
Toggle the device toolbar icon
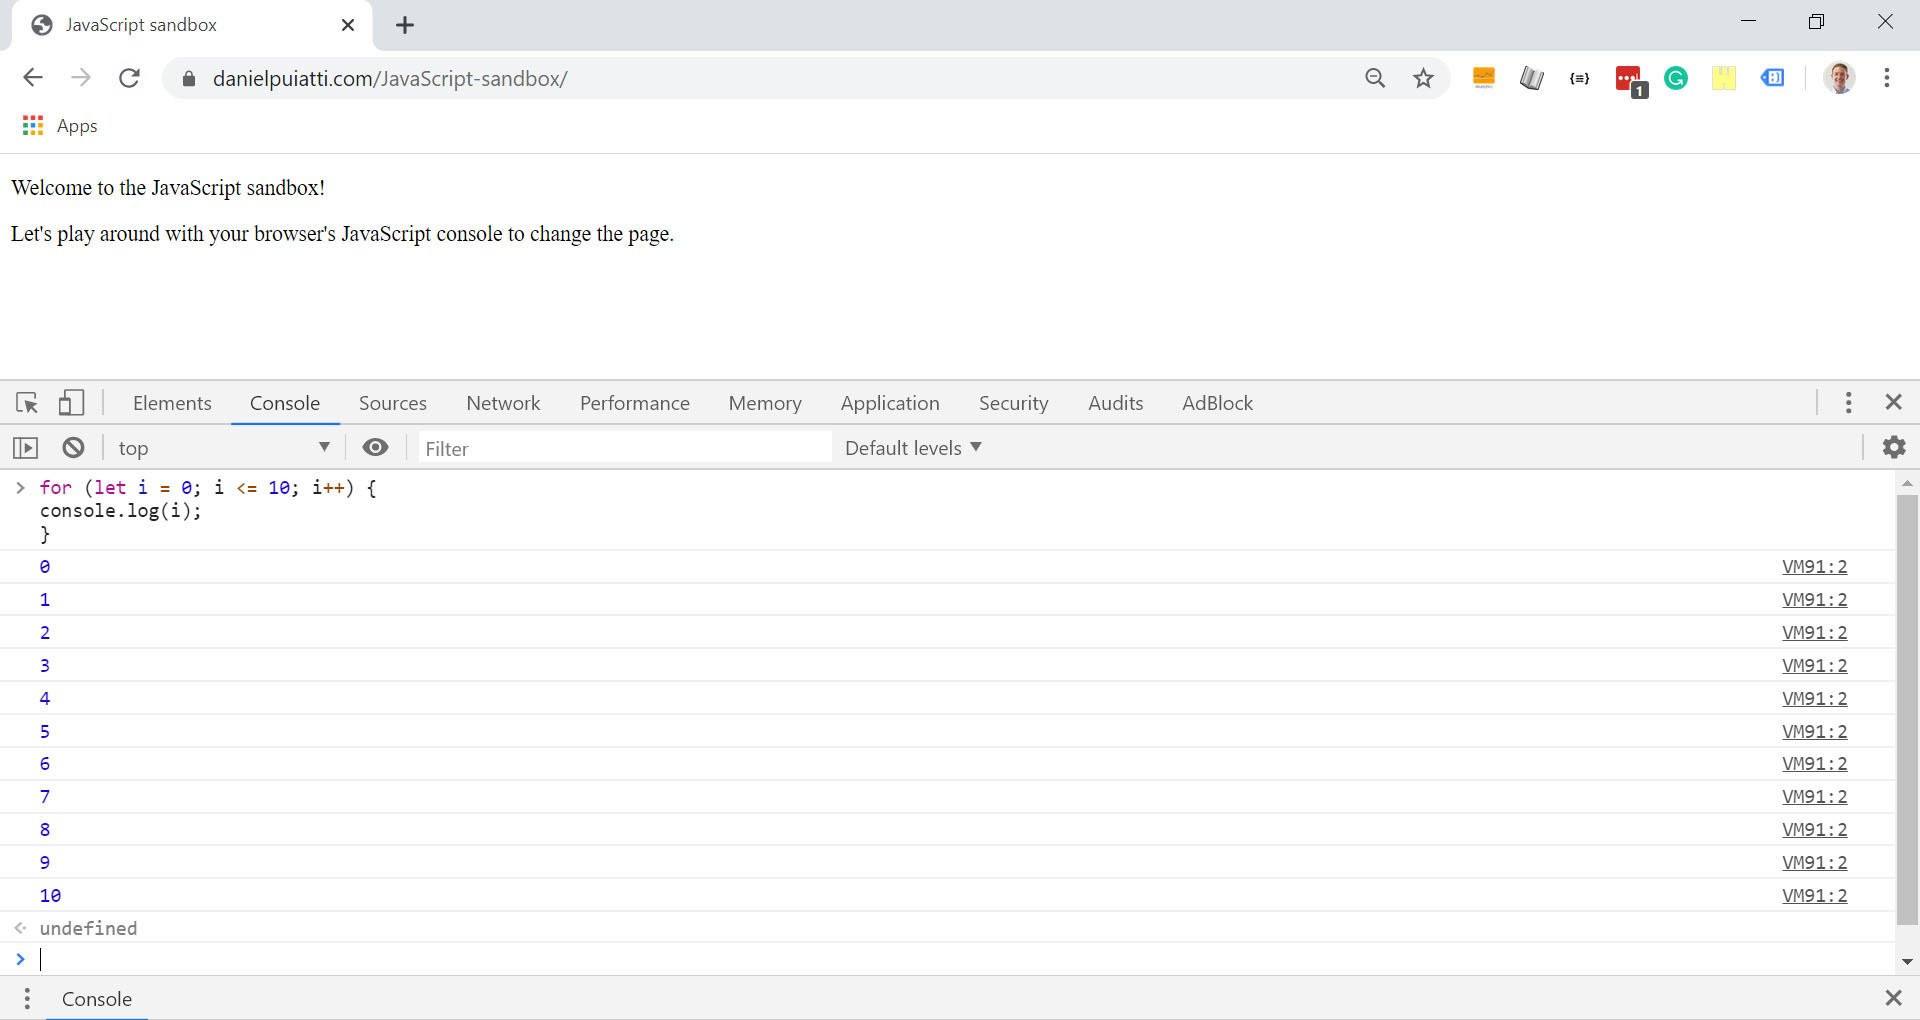pos(70,403)
